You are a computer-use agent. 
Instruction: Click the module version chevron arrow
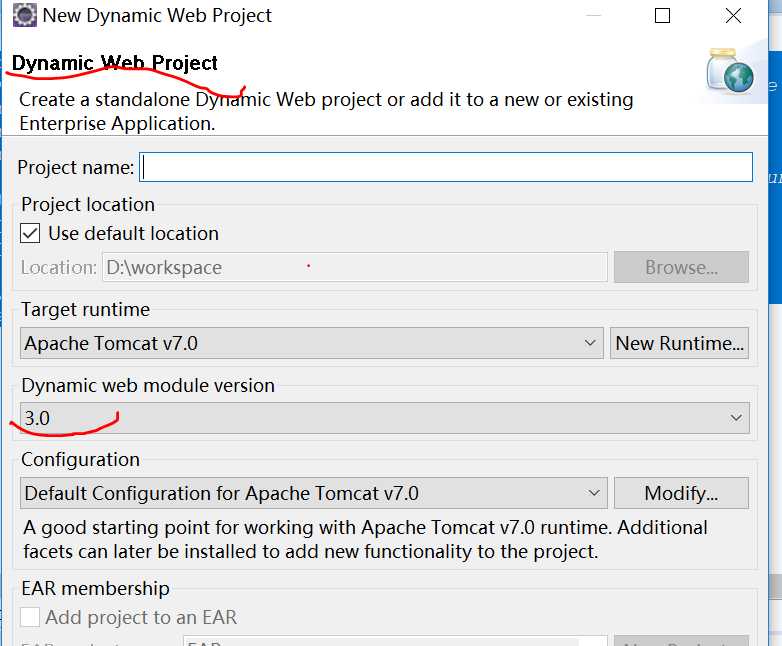click(736, 418)
